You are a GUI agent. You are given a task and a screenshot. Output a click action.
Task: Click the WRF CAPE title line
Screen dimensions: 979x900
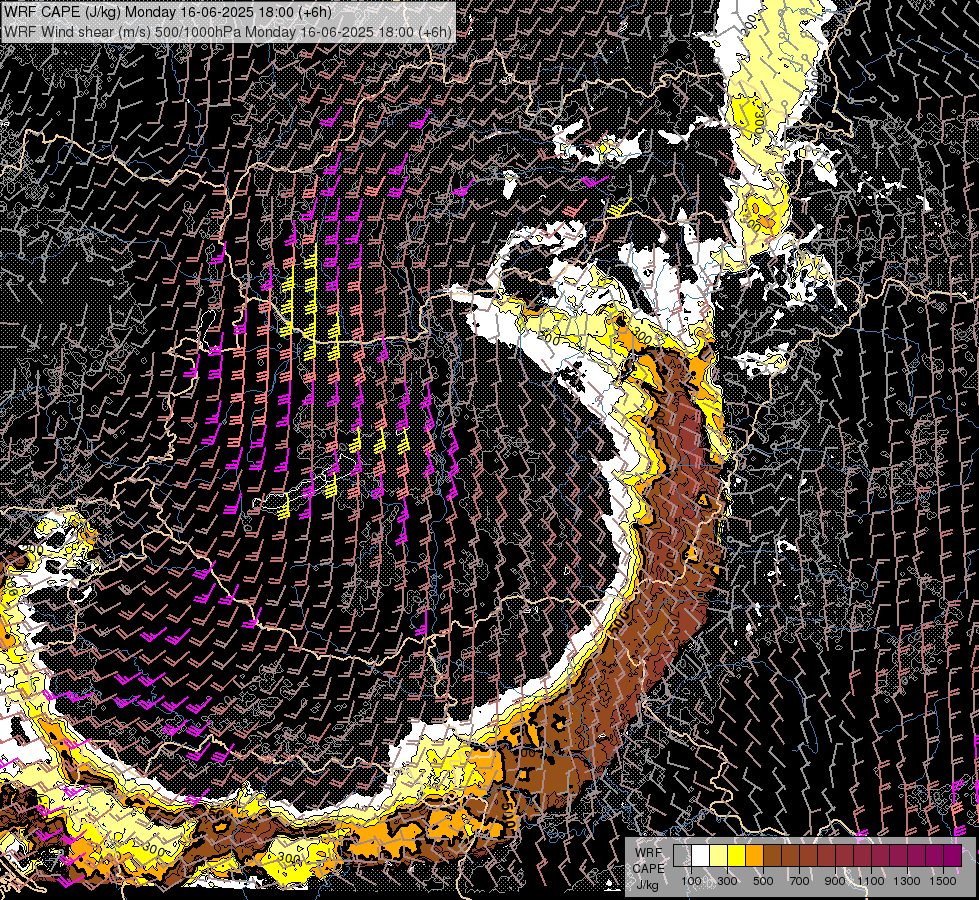click(168, 12)
